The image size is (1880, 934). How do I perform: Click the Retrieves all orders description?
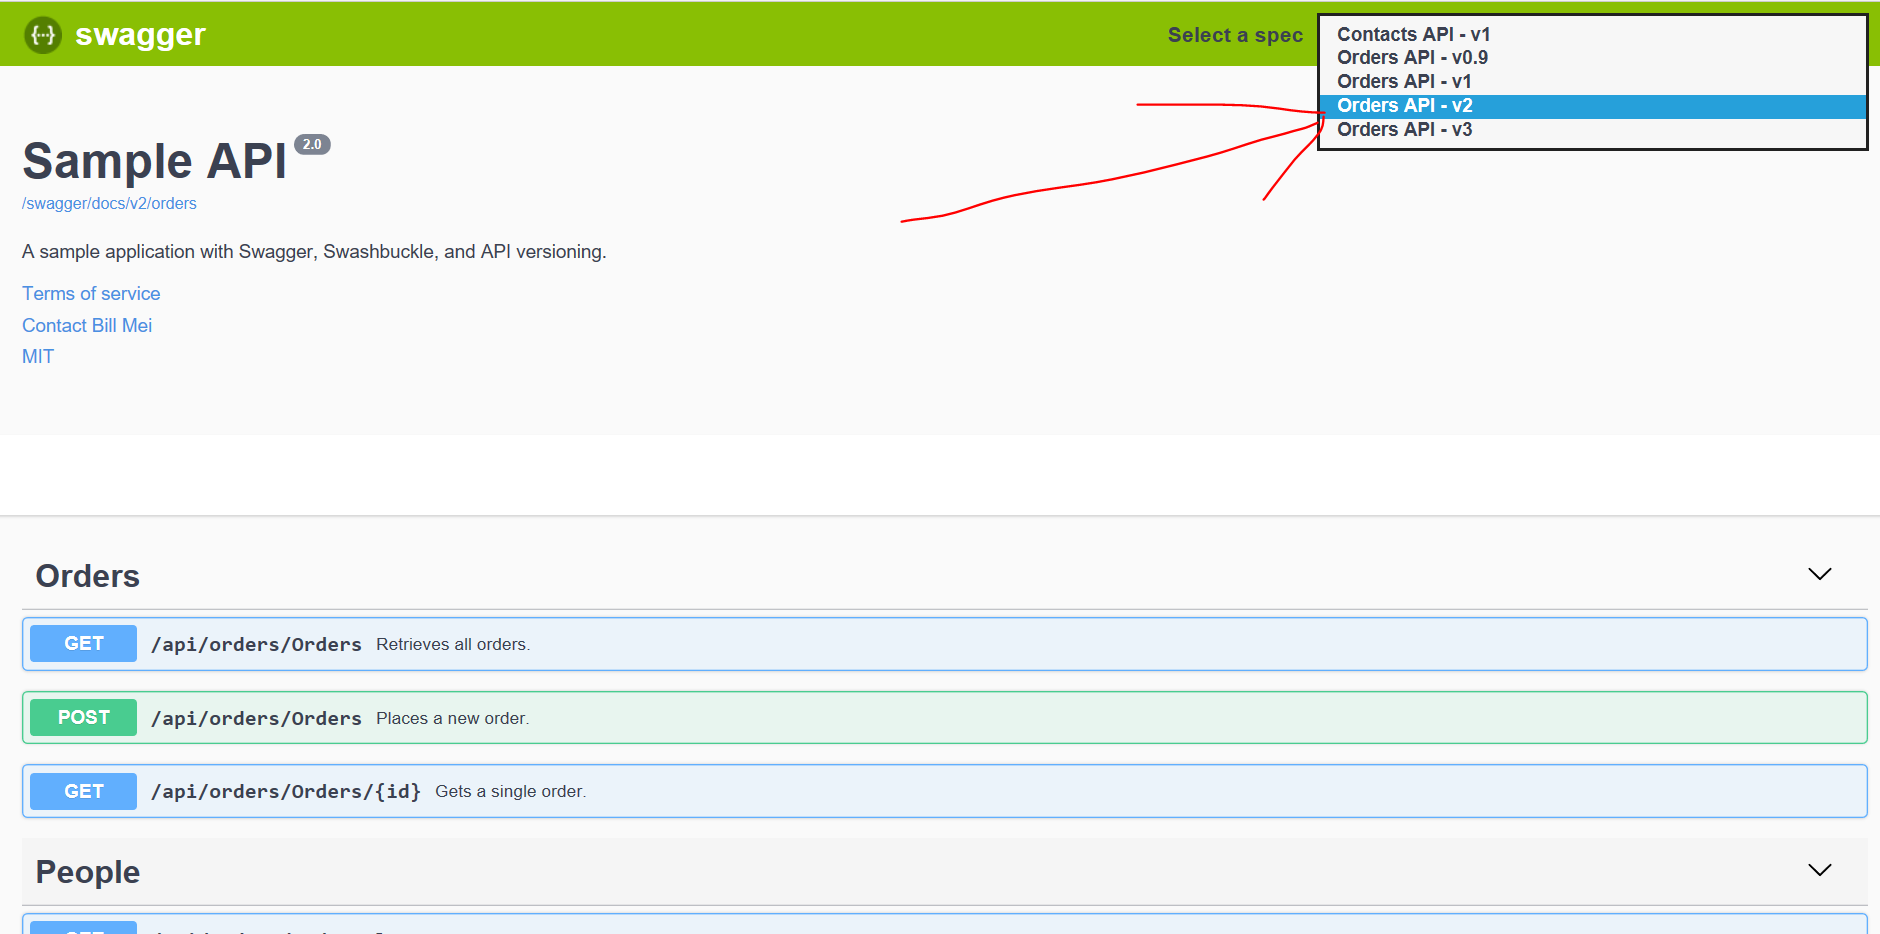(453, 645)
